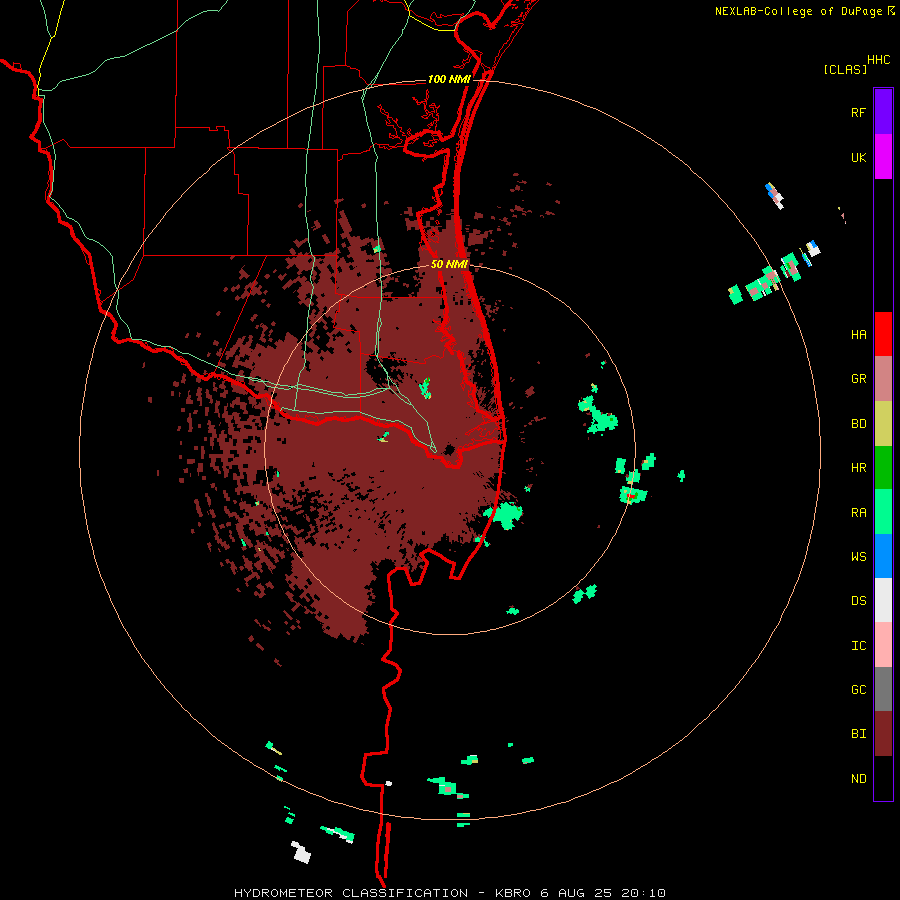Click the GC legend label
Image resolution: width=900 pixels, height=900 pixels.
(858, 689)
